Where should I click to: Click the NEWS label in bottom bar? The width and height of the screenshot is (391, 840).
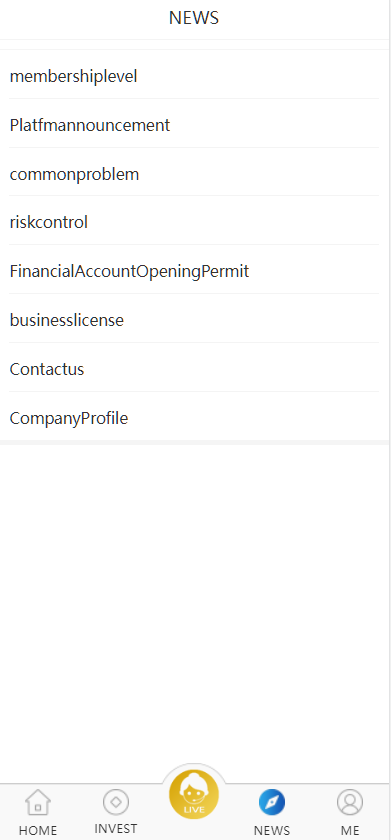[272, 830]
